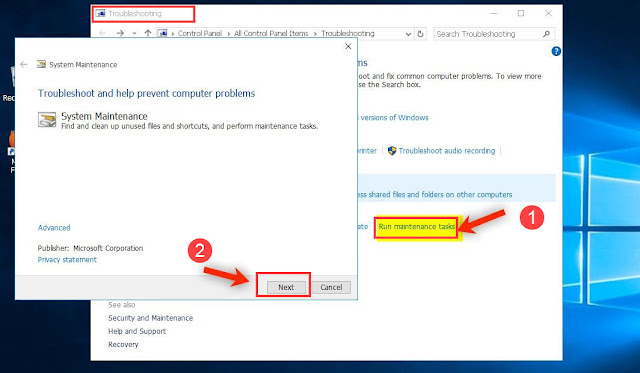Expand the address bar history dropdown
This screenshot has height=373, width=640.
(x=408, y=34)
